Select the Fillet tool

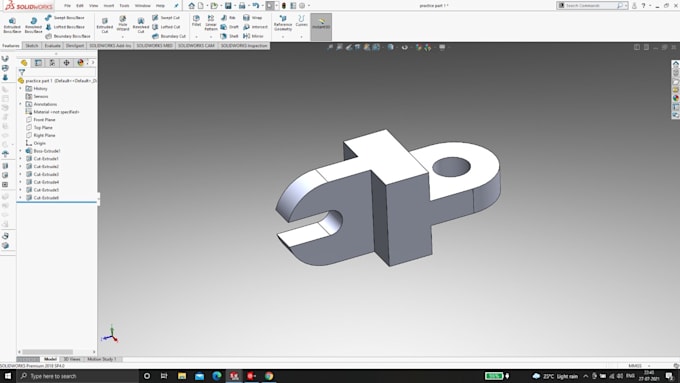(196, 21)
